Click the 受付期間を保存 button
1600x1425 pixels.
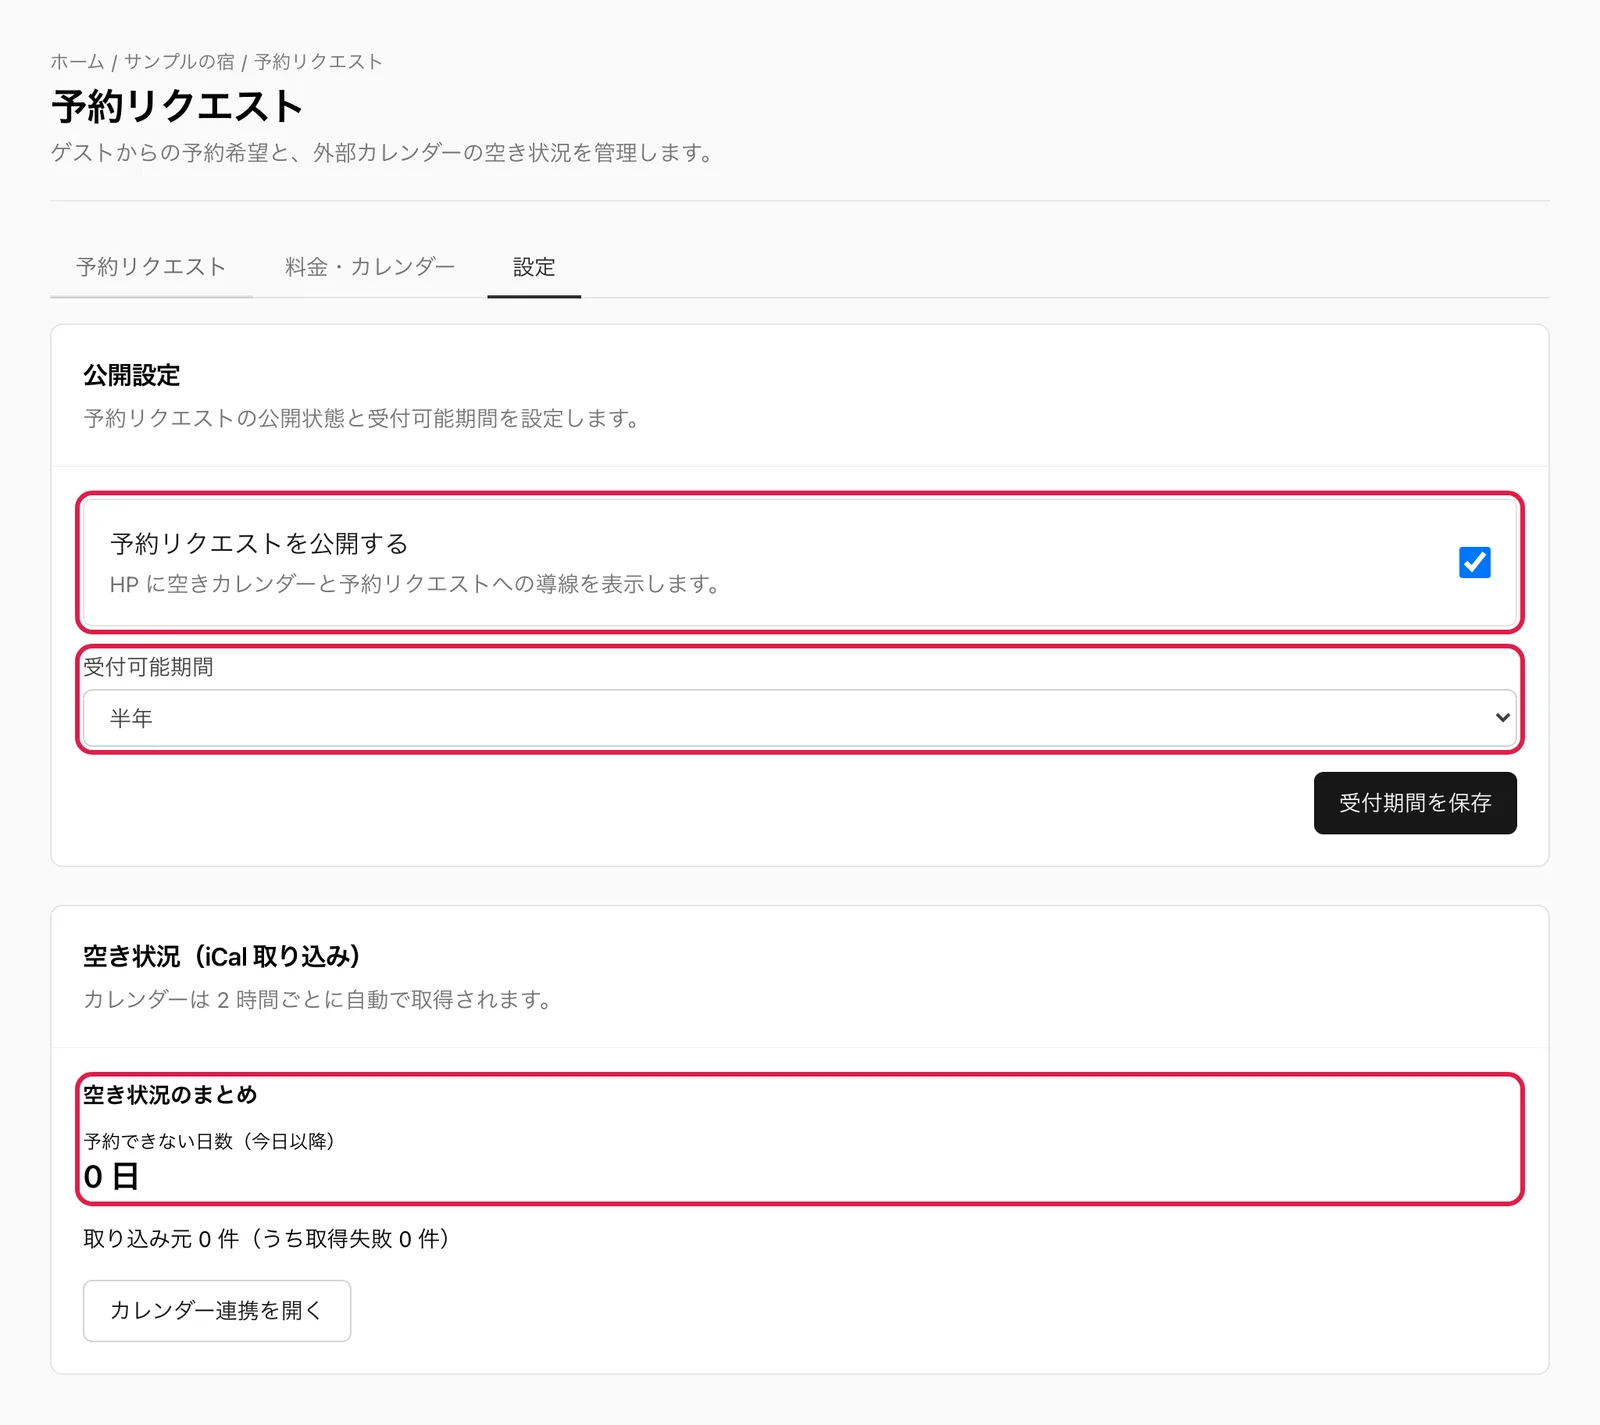pyautogui.click(x=1415, y=803)
